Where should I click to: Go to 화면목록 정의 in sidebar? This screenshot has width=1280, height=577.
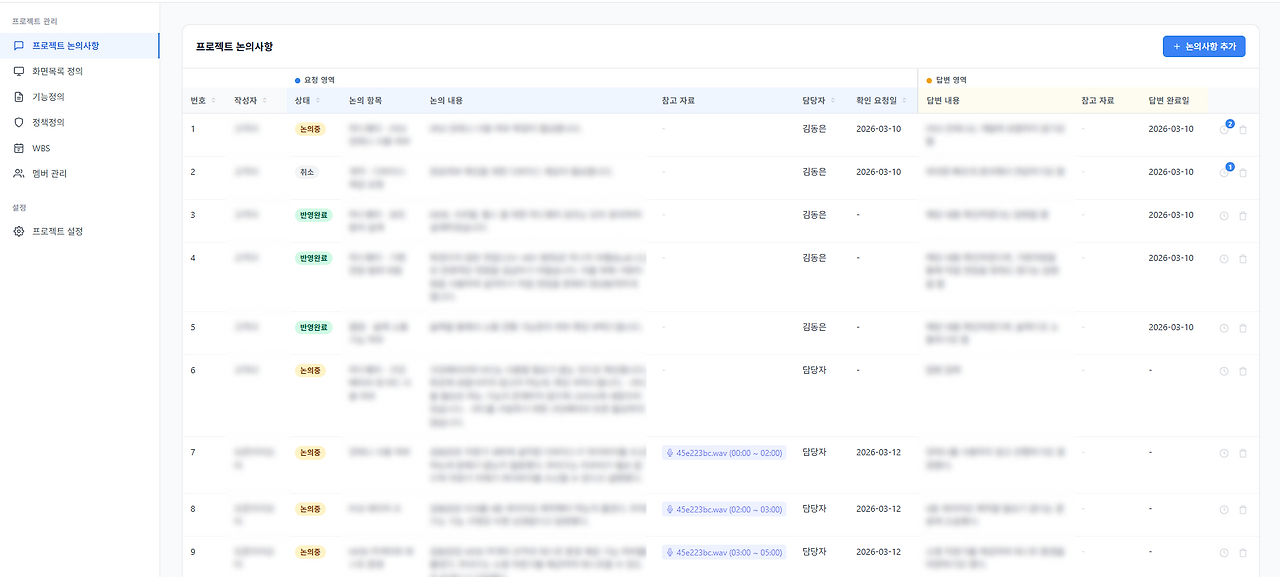point(79,71)
